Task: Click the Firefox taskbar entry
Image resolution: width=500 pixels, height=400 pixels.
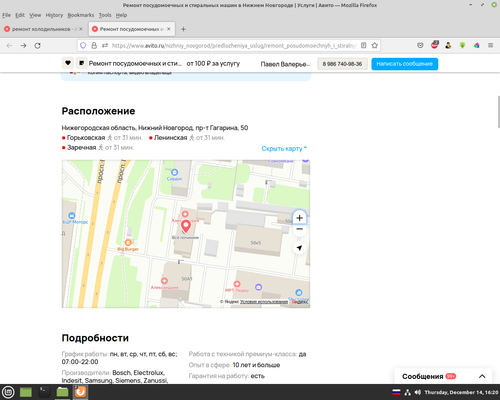Action: pos(80,392)
